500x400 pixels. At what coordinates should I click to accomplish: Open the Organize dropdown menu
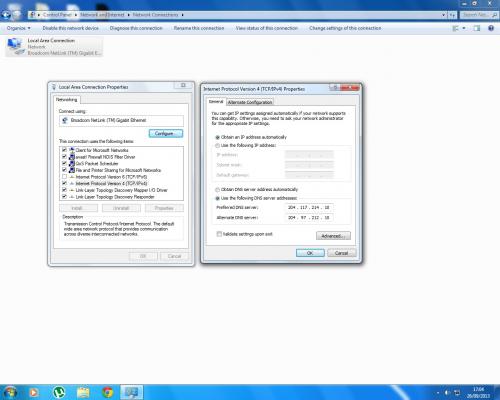19,28
